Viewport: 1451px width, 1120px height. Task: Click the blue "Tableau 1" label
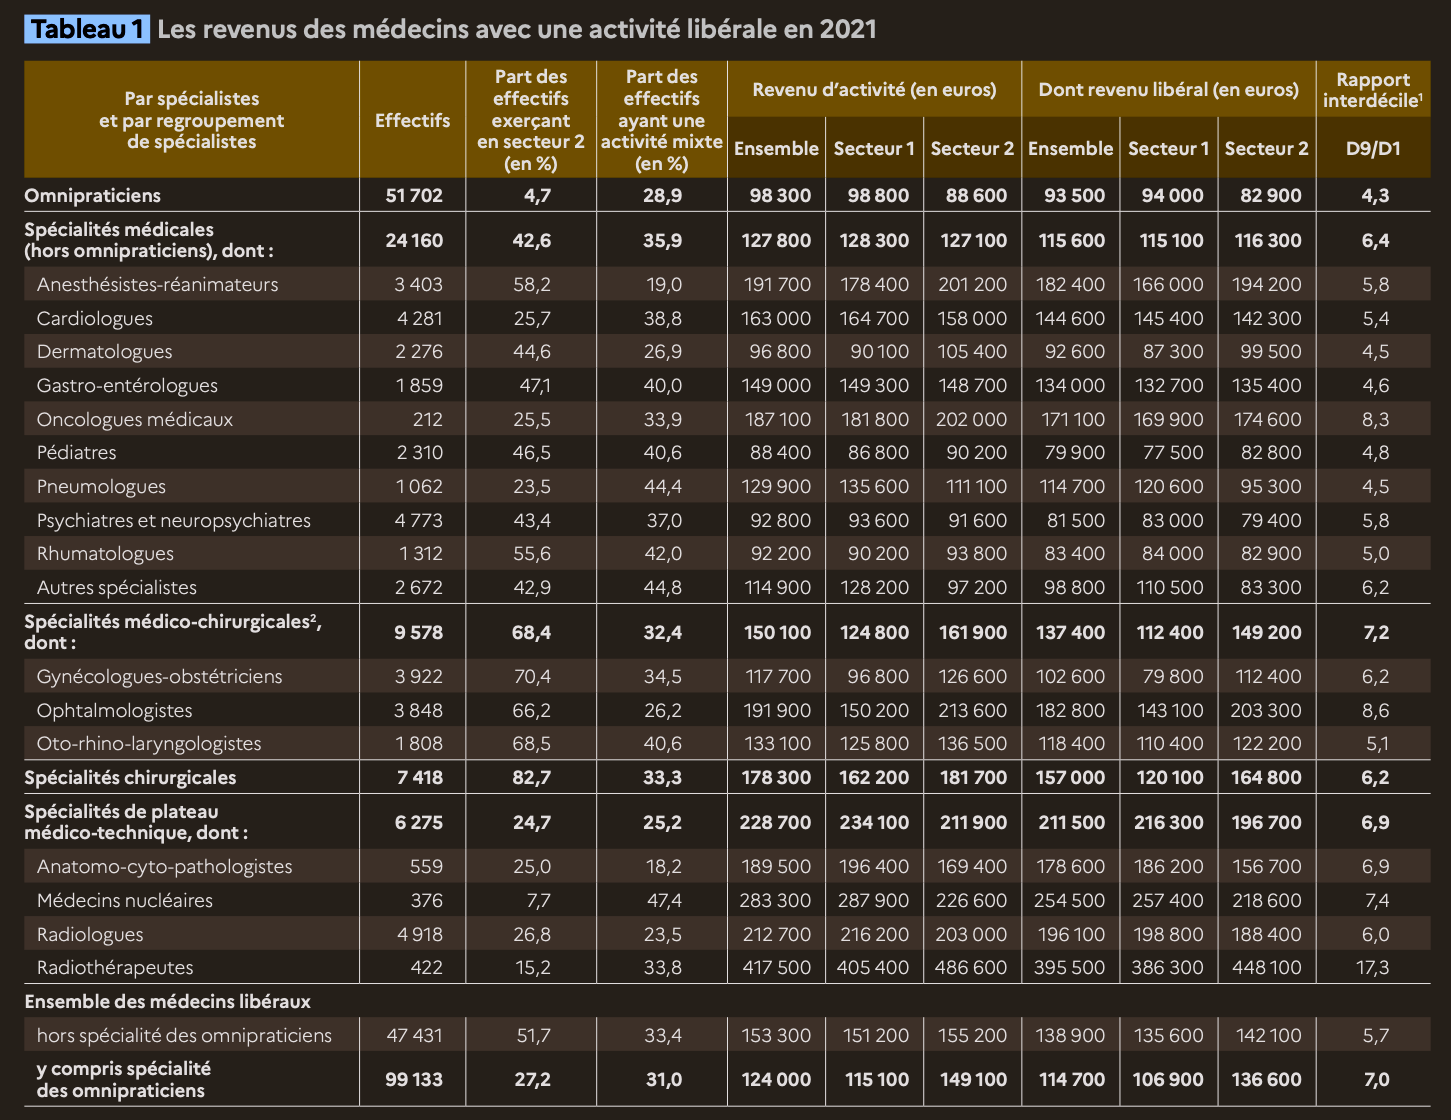[x=87, y=29]
